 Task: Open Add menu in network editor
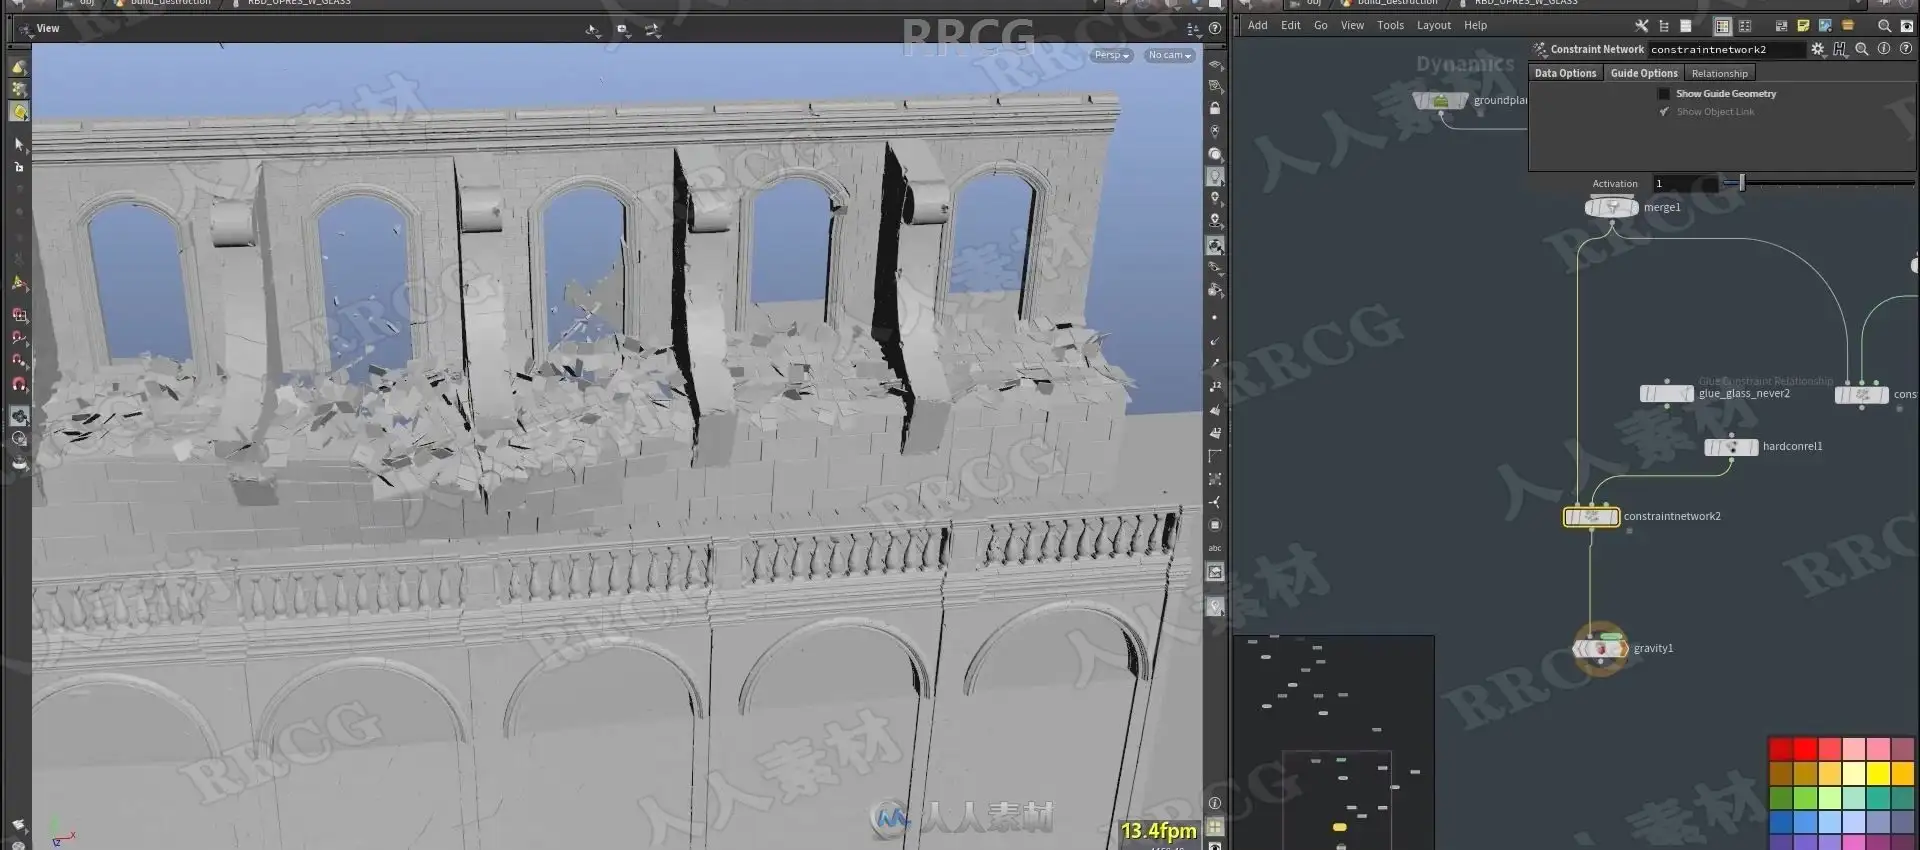(1257, 25)
